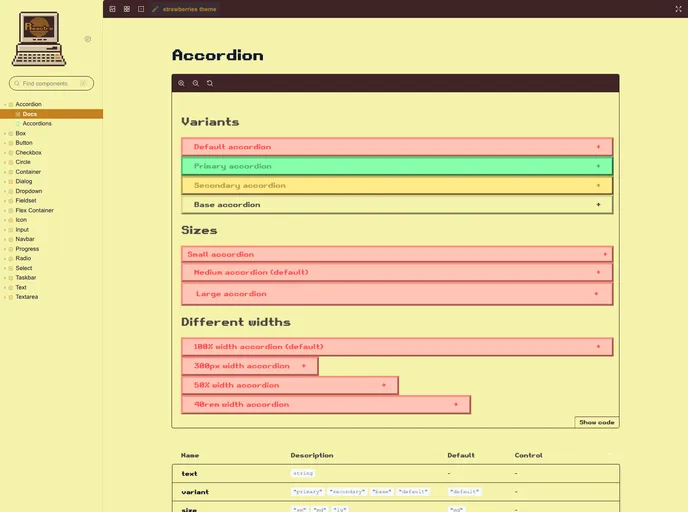This screenshot has height=512, width=688.
Task: Open the Radio component in sidebar
Action: (x=23, y=258)
